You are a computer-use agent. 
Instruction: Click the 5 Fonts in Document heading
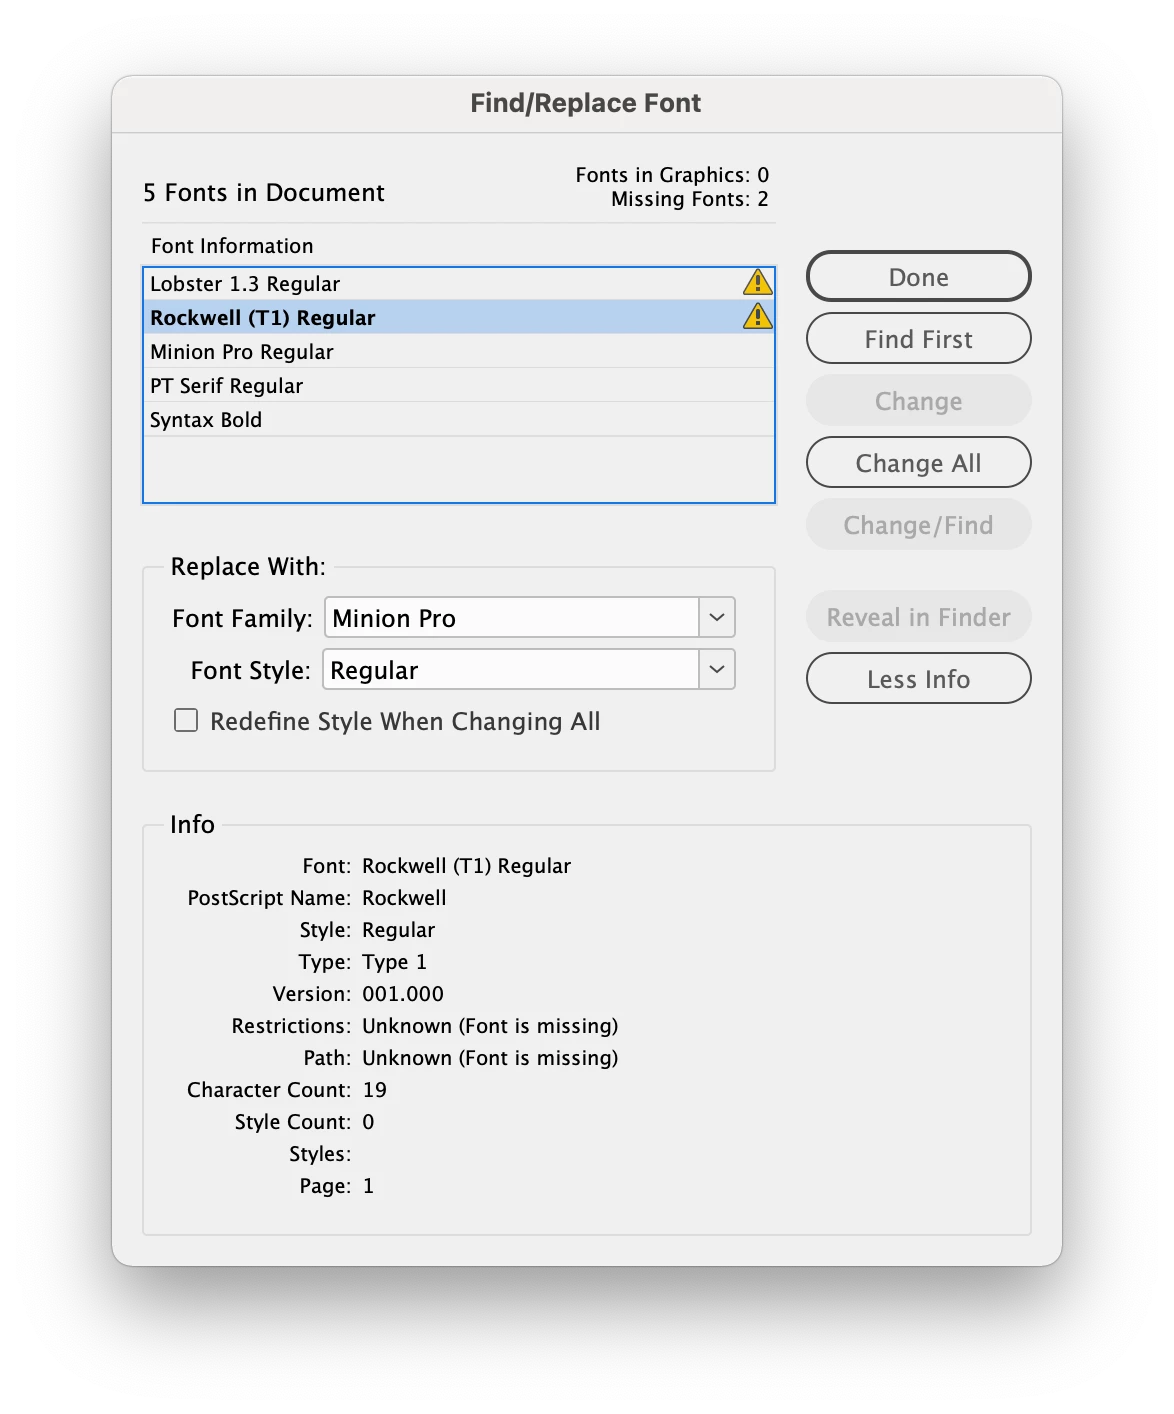264,192
